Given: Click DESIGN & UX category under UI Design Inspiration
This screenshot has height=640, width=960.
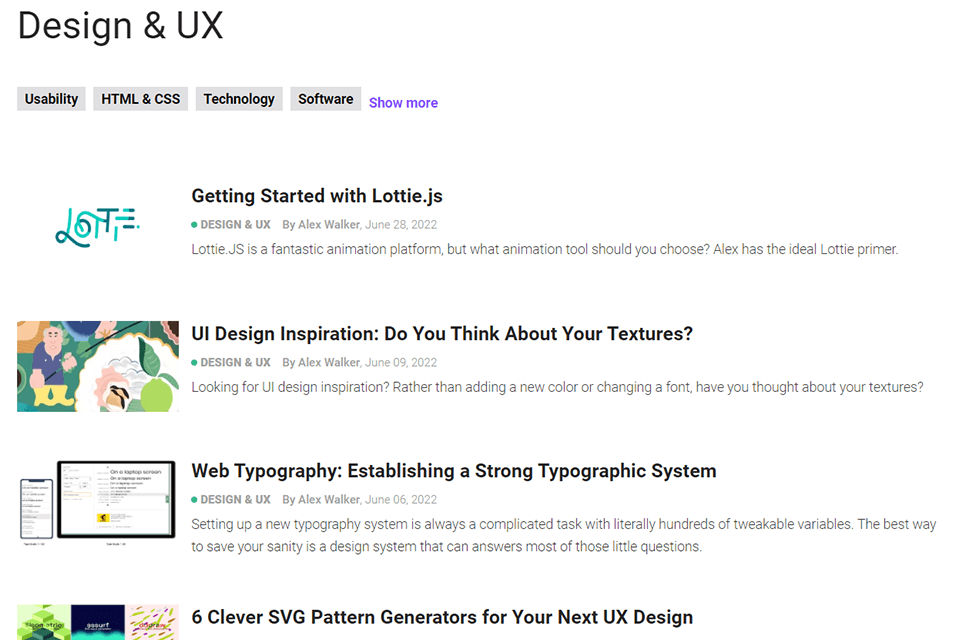Looking at the screenshot, I should pos(235,363).
